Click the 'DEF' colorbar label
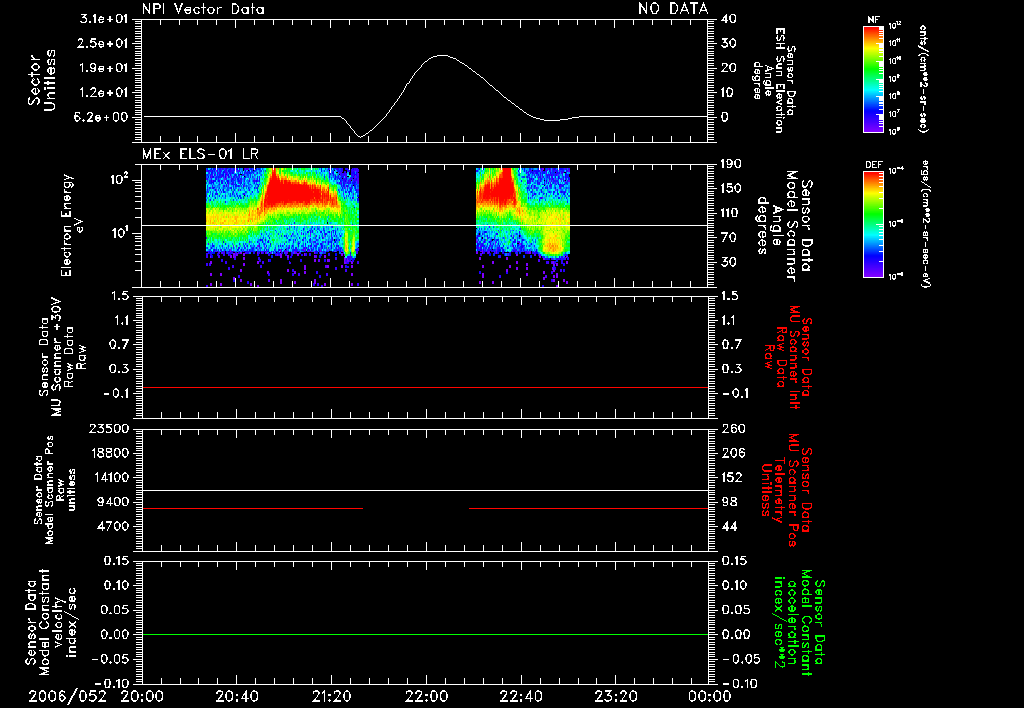Image resolution: width=1024 pixels, height=708 pixels. pyautogui.click(x=874, y=165)
